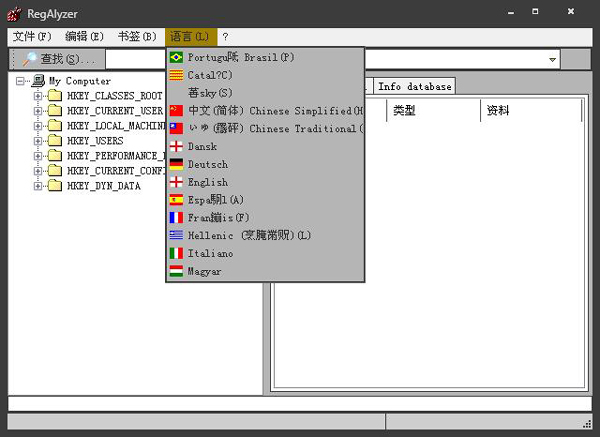This screenshot has height=437, width=600.
Task: Click the Spanish flag icon
Action: (x=176, y=200)
